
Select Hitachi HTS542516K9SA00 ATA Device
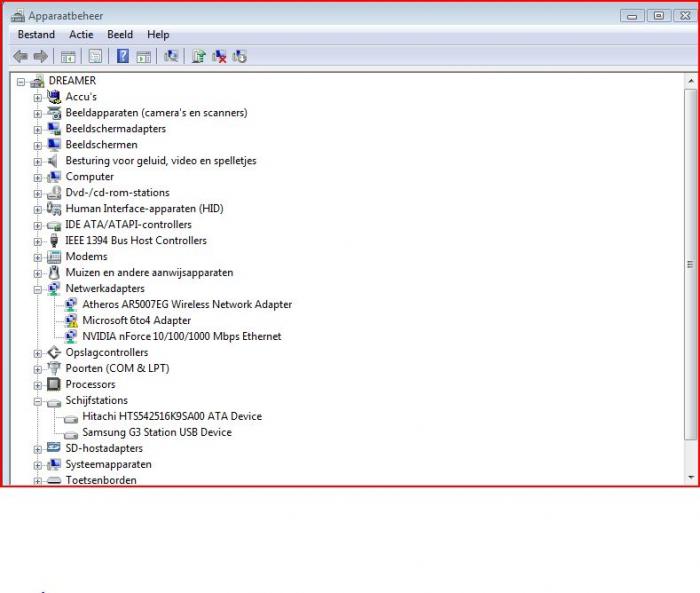click(x=172, y=417)
